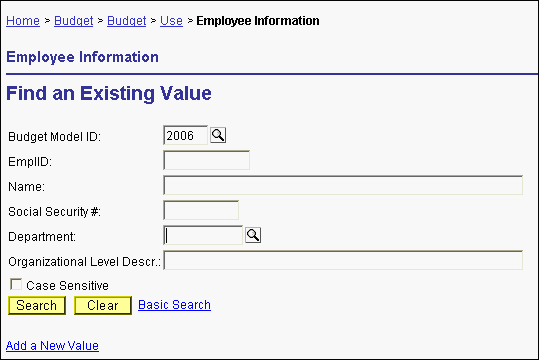Select the EmplID input field
Screen dimensions: 539x360
[207, 160]
